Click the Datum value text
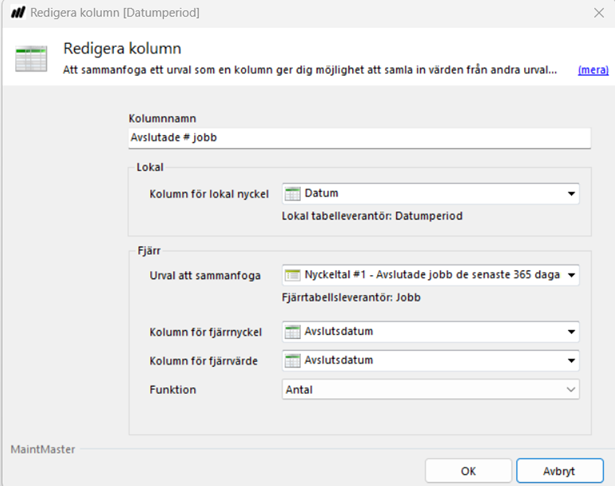Image resolution: width=615 pixels, height=486 pixels. tap(322, 194)
